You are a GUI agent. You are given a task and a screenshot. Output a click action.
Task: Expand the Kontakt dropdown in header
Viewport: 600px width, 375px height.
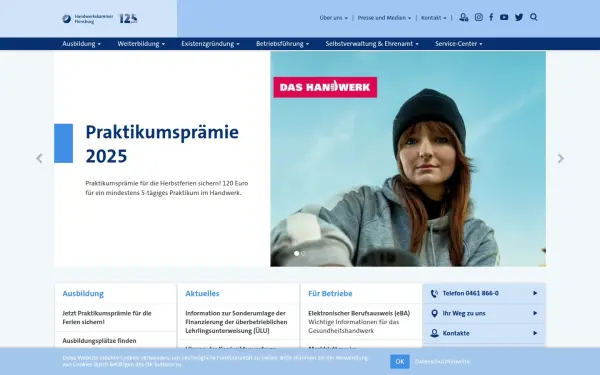click(434, 18)
